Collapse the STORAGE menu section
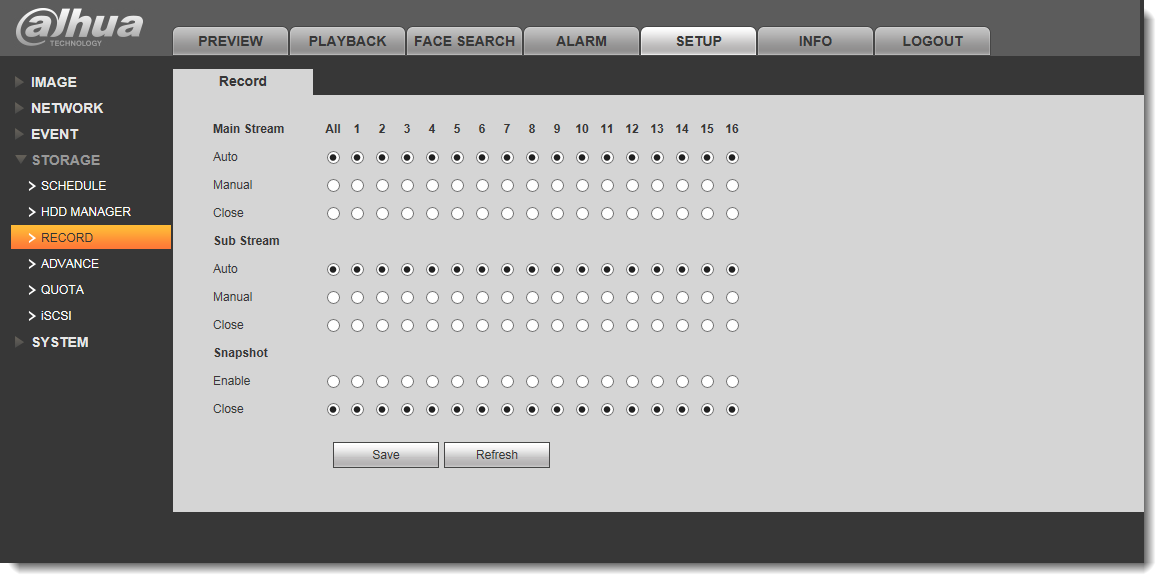The height and width of the screenshot is (583, 1164). (x=65, y=160)
